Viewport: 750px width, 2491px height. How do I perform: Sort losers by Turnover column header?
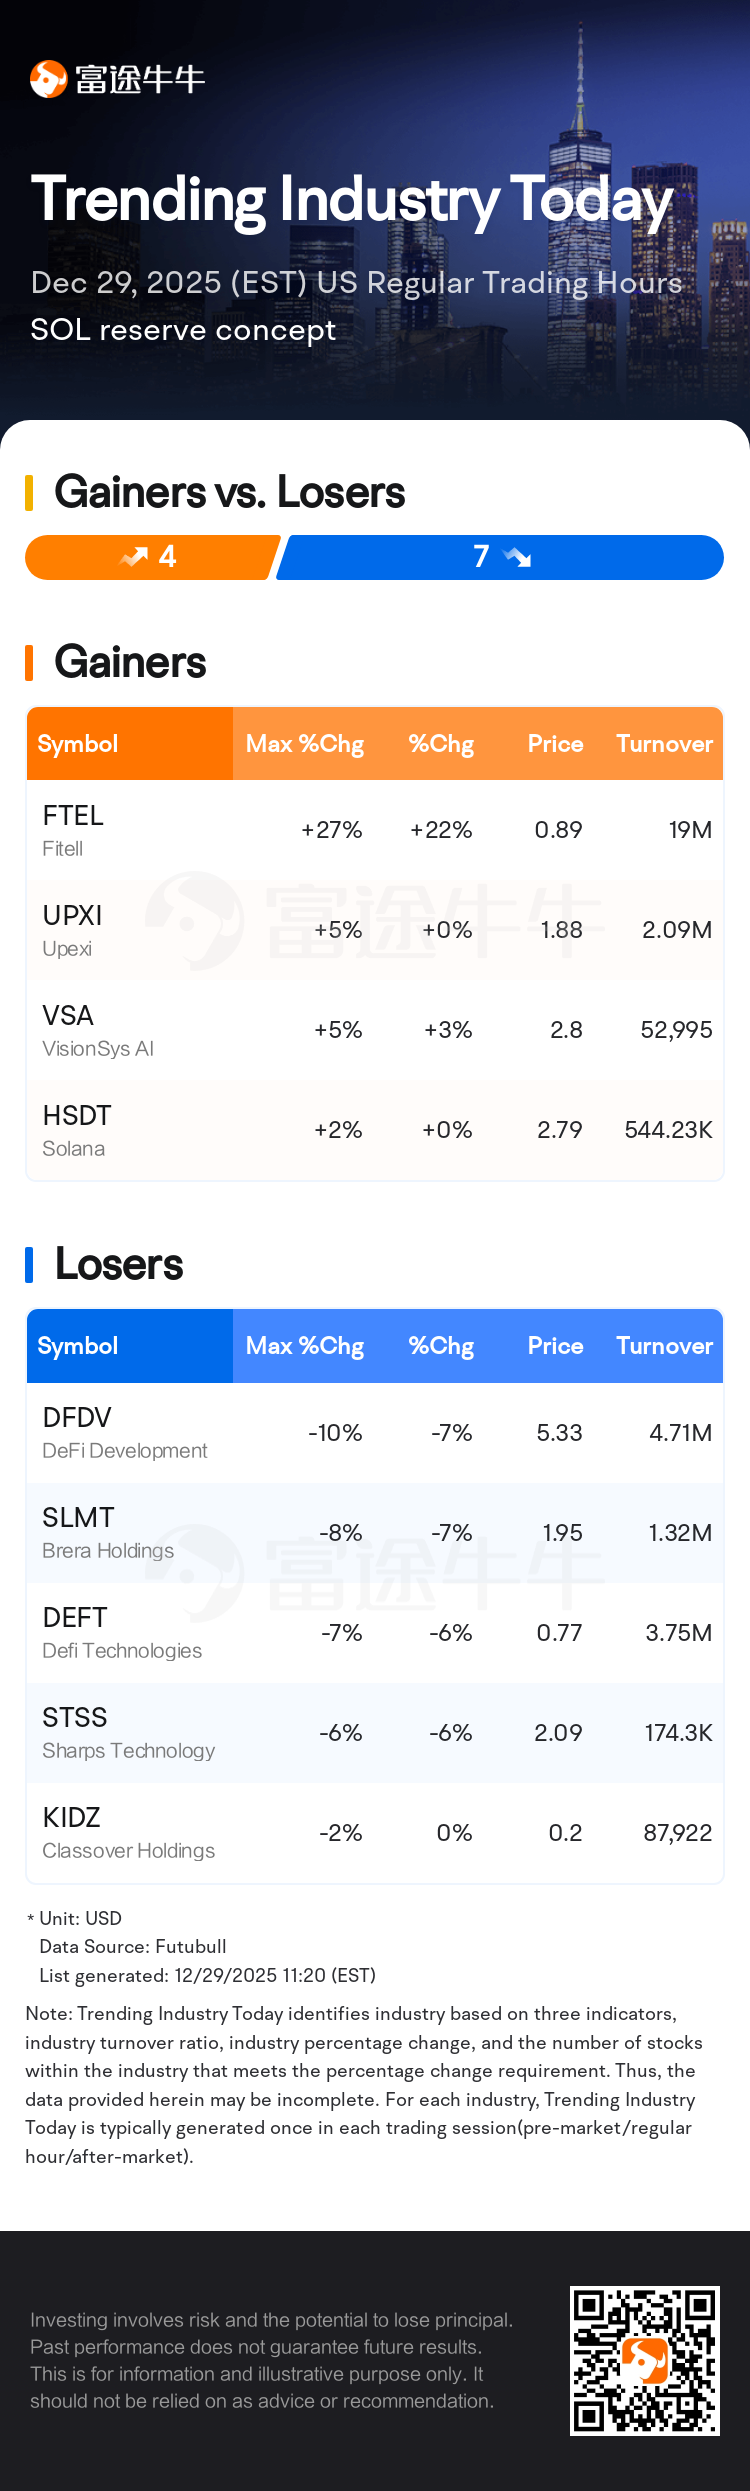(x=664, y=1346)
